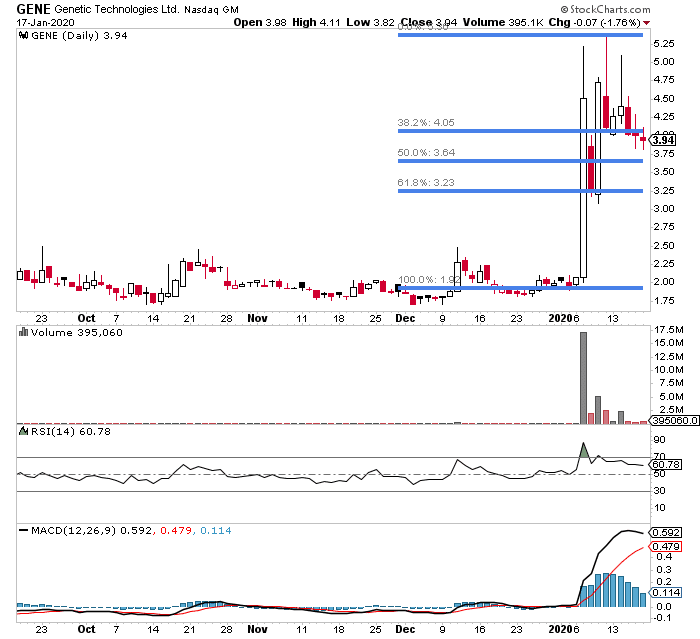The width and height of the screenshot is (700, 639).
Task: Click the red 0.479 value in MACD legend
Action: coord(176,530)
